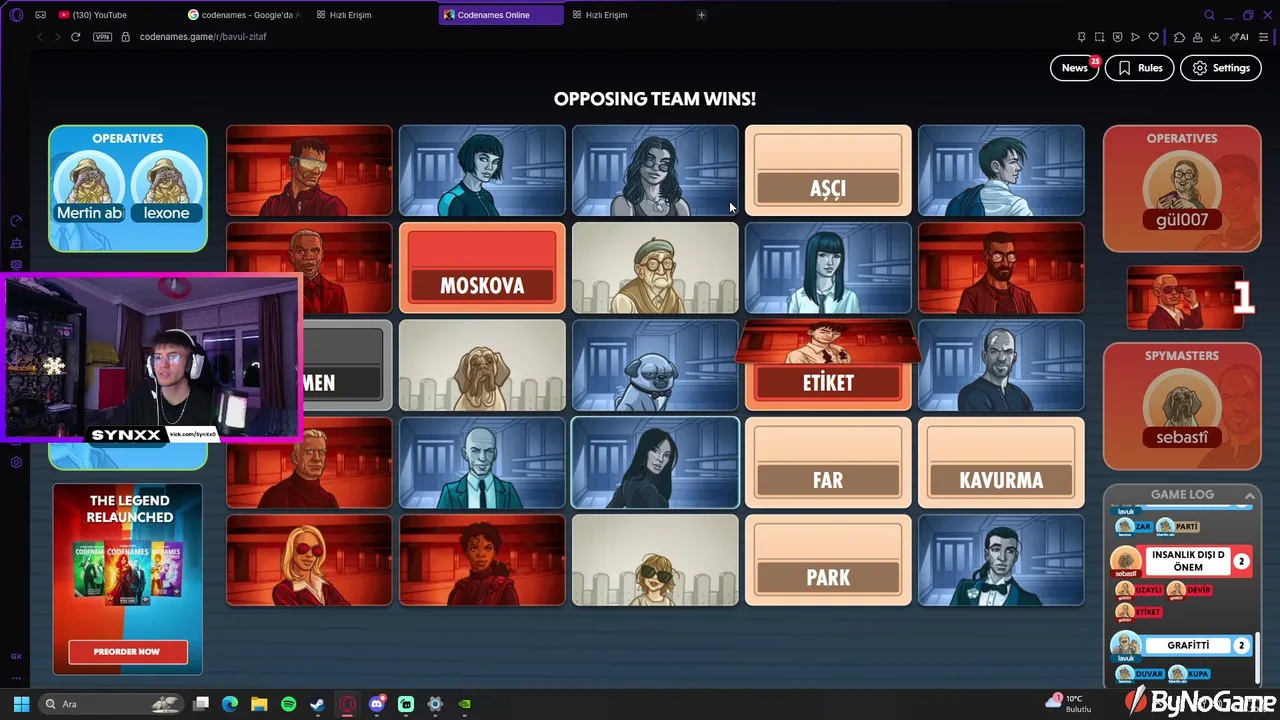Add page to bookmarks heart icon

click(1153, 37)
